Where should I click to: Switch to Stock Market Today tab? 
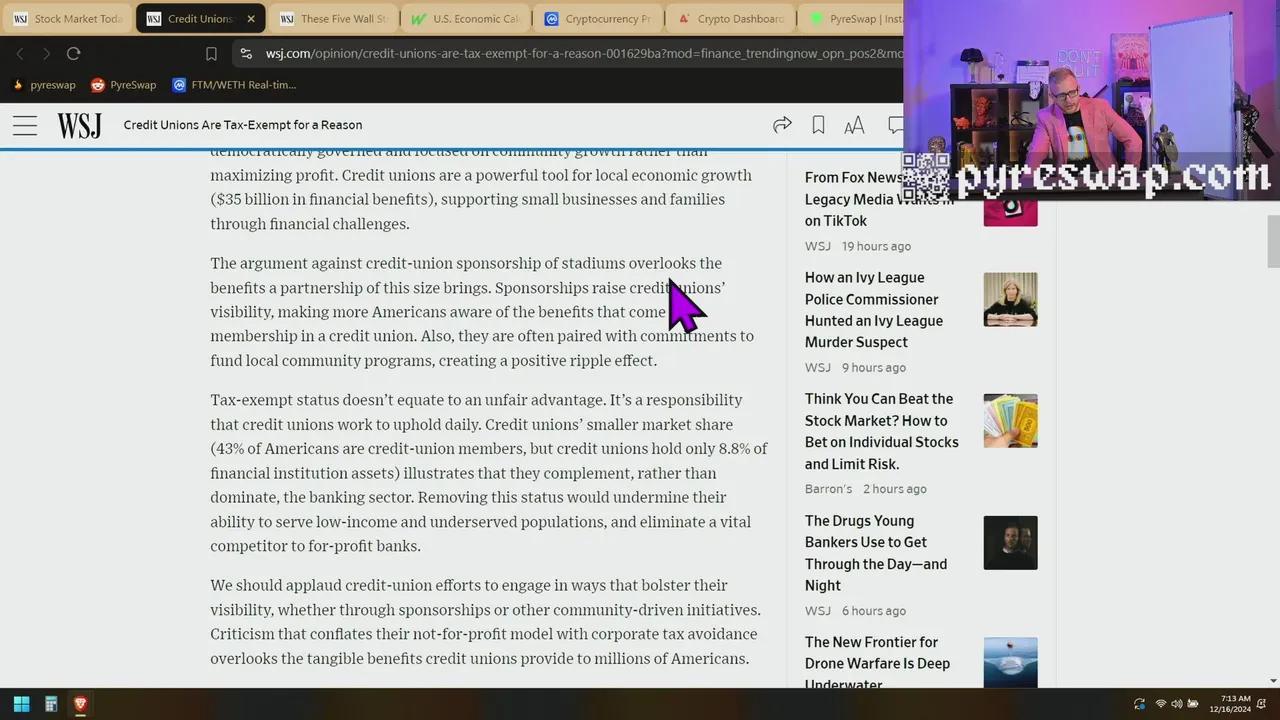(x=68, y=19)
